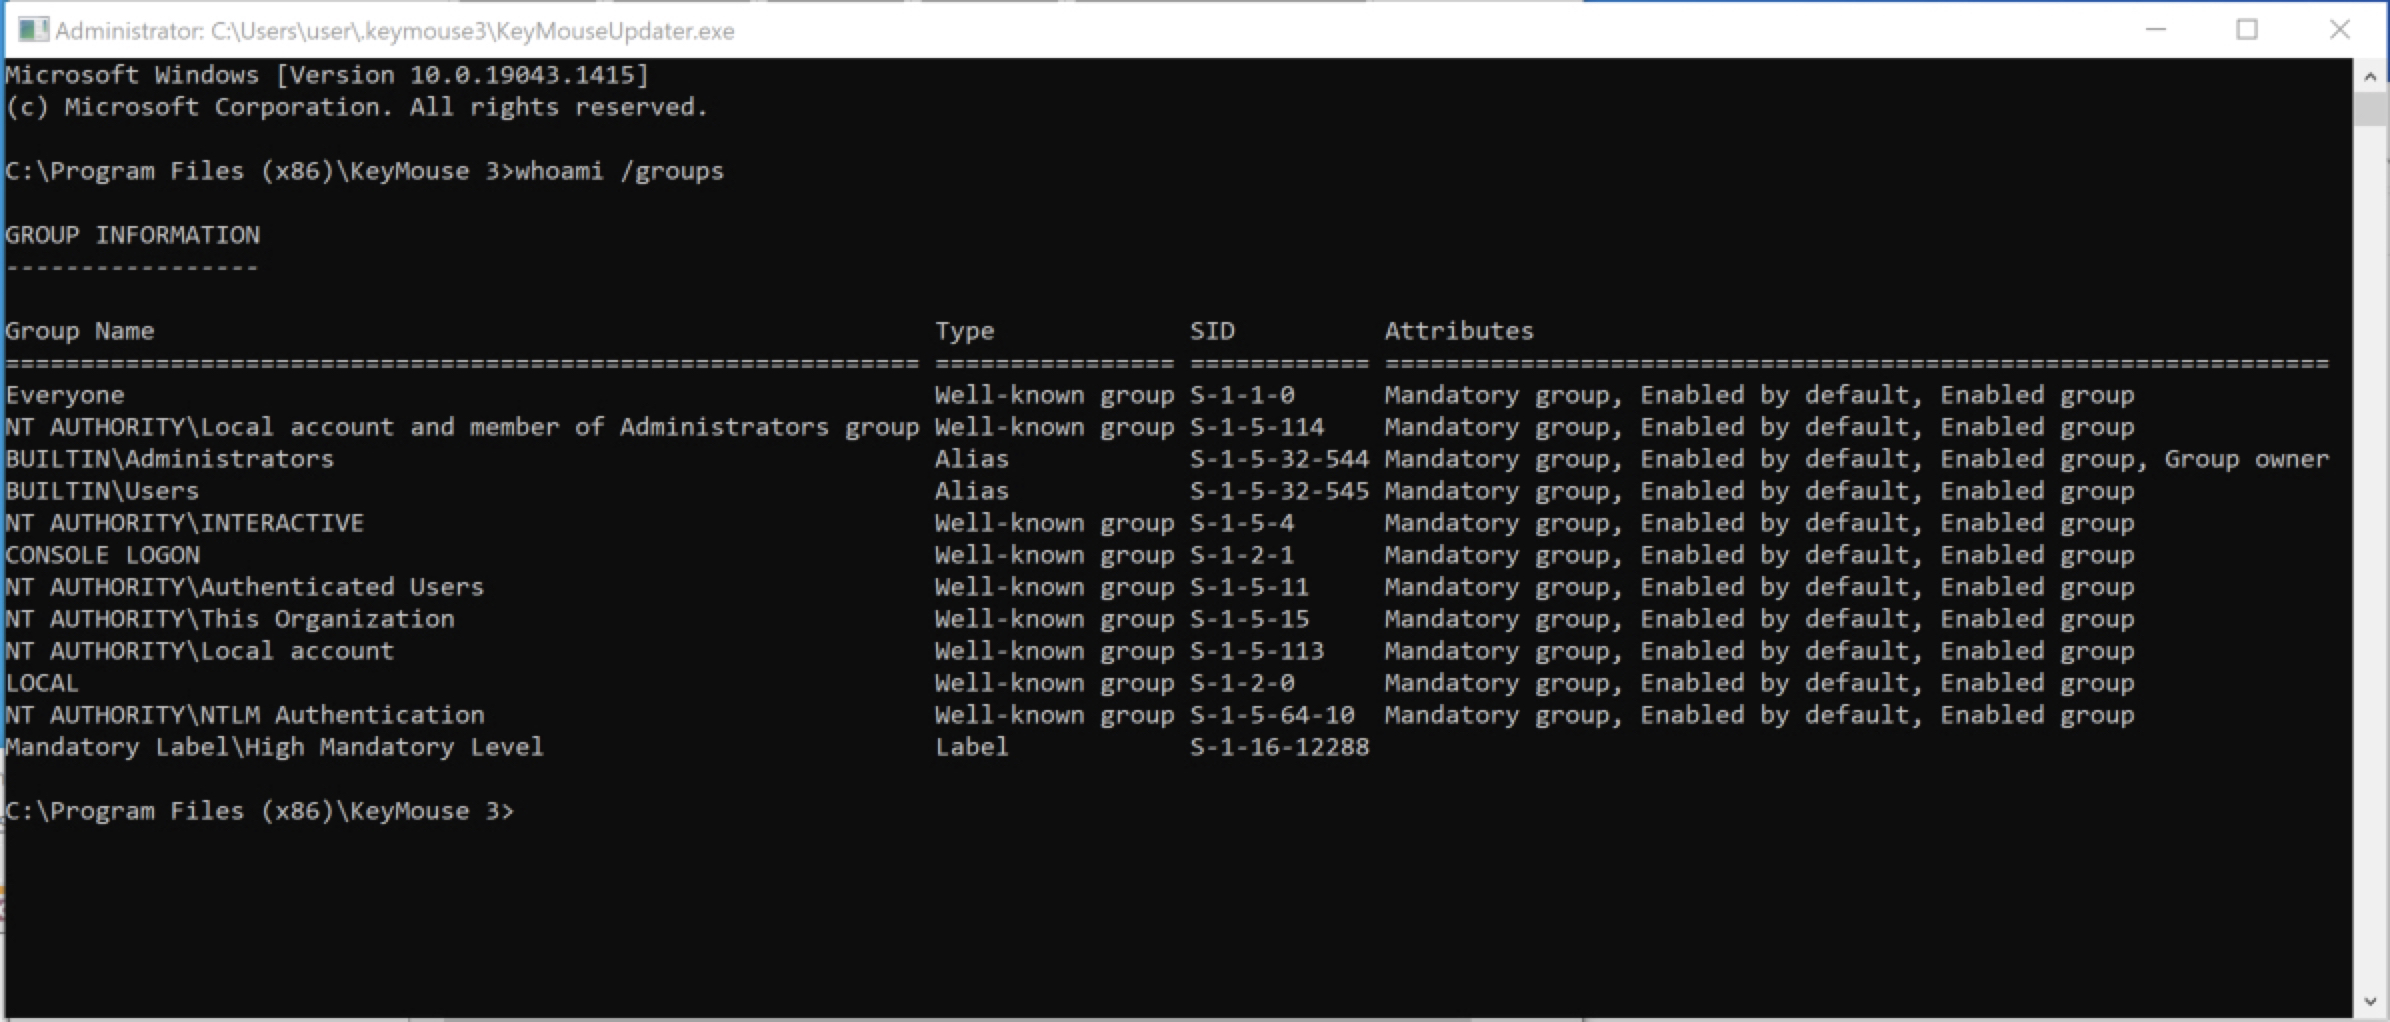This screenshot has width=2390, height=1022.
Task: Click the SID S-1-5-15
Action: pyautogui.click(x=1249, y=619)
